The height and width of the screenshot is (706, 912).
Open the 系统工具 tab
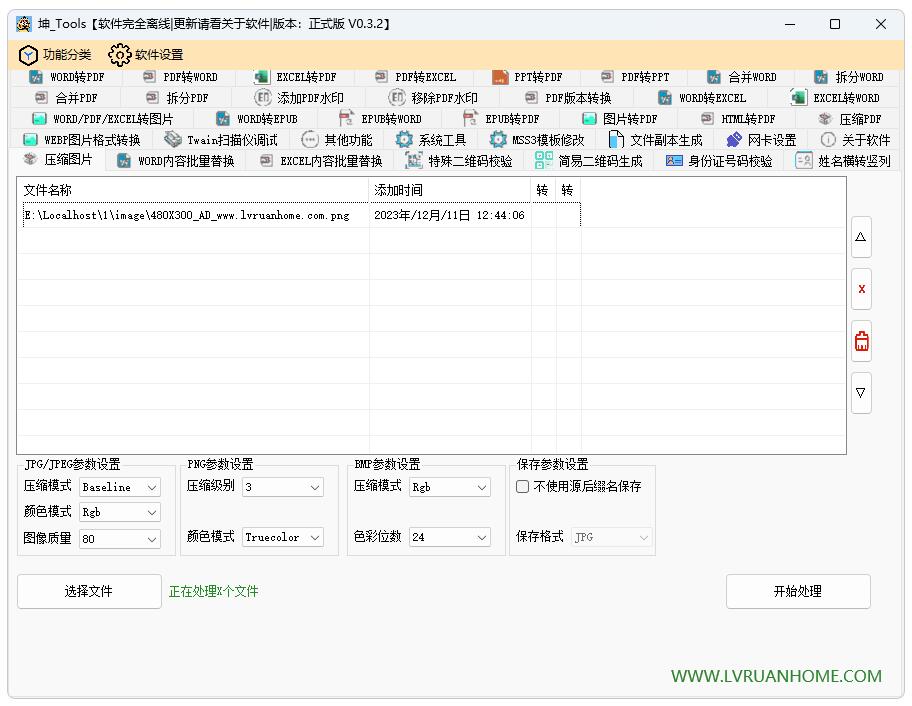point(431,140)
